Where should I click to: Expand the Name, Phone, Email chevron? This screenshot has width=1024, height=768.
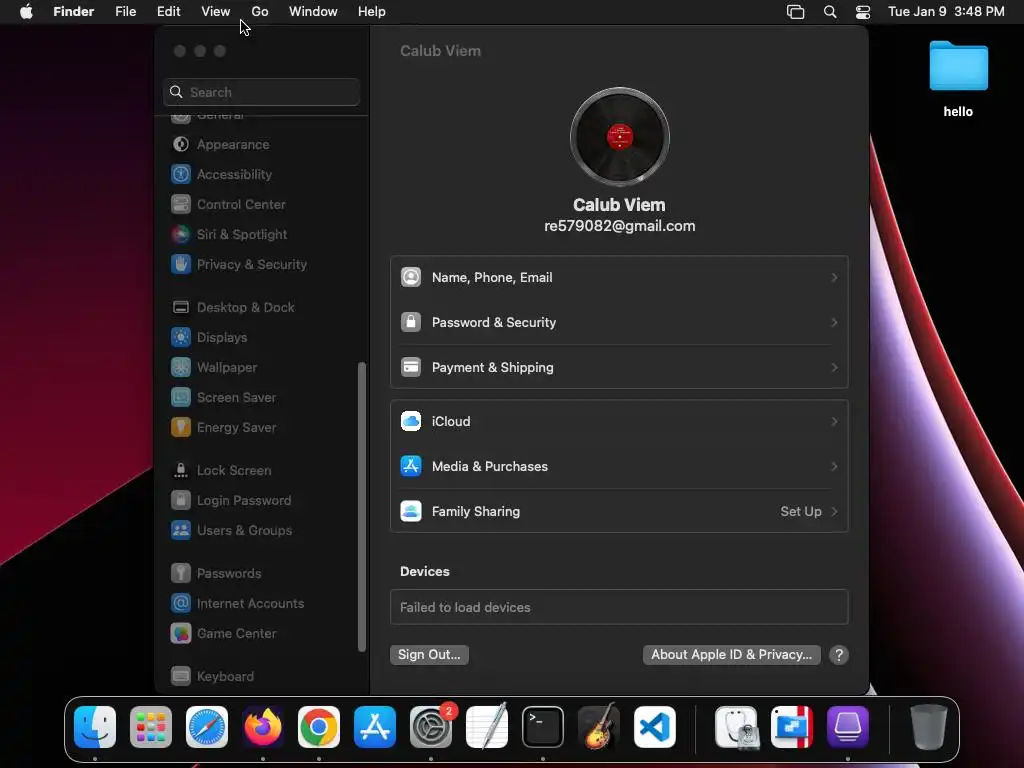834,278
